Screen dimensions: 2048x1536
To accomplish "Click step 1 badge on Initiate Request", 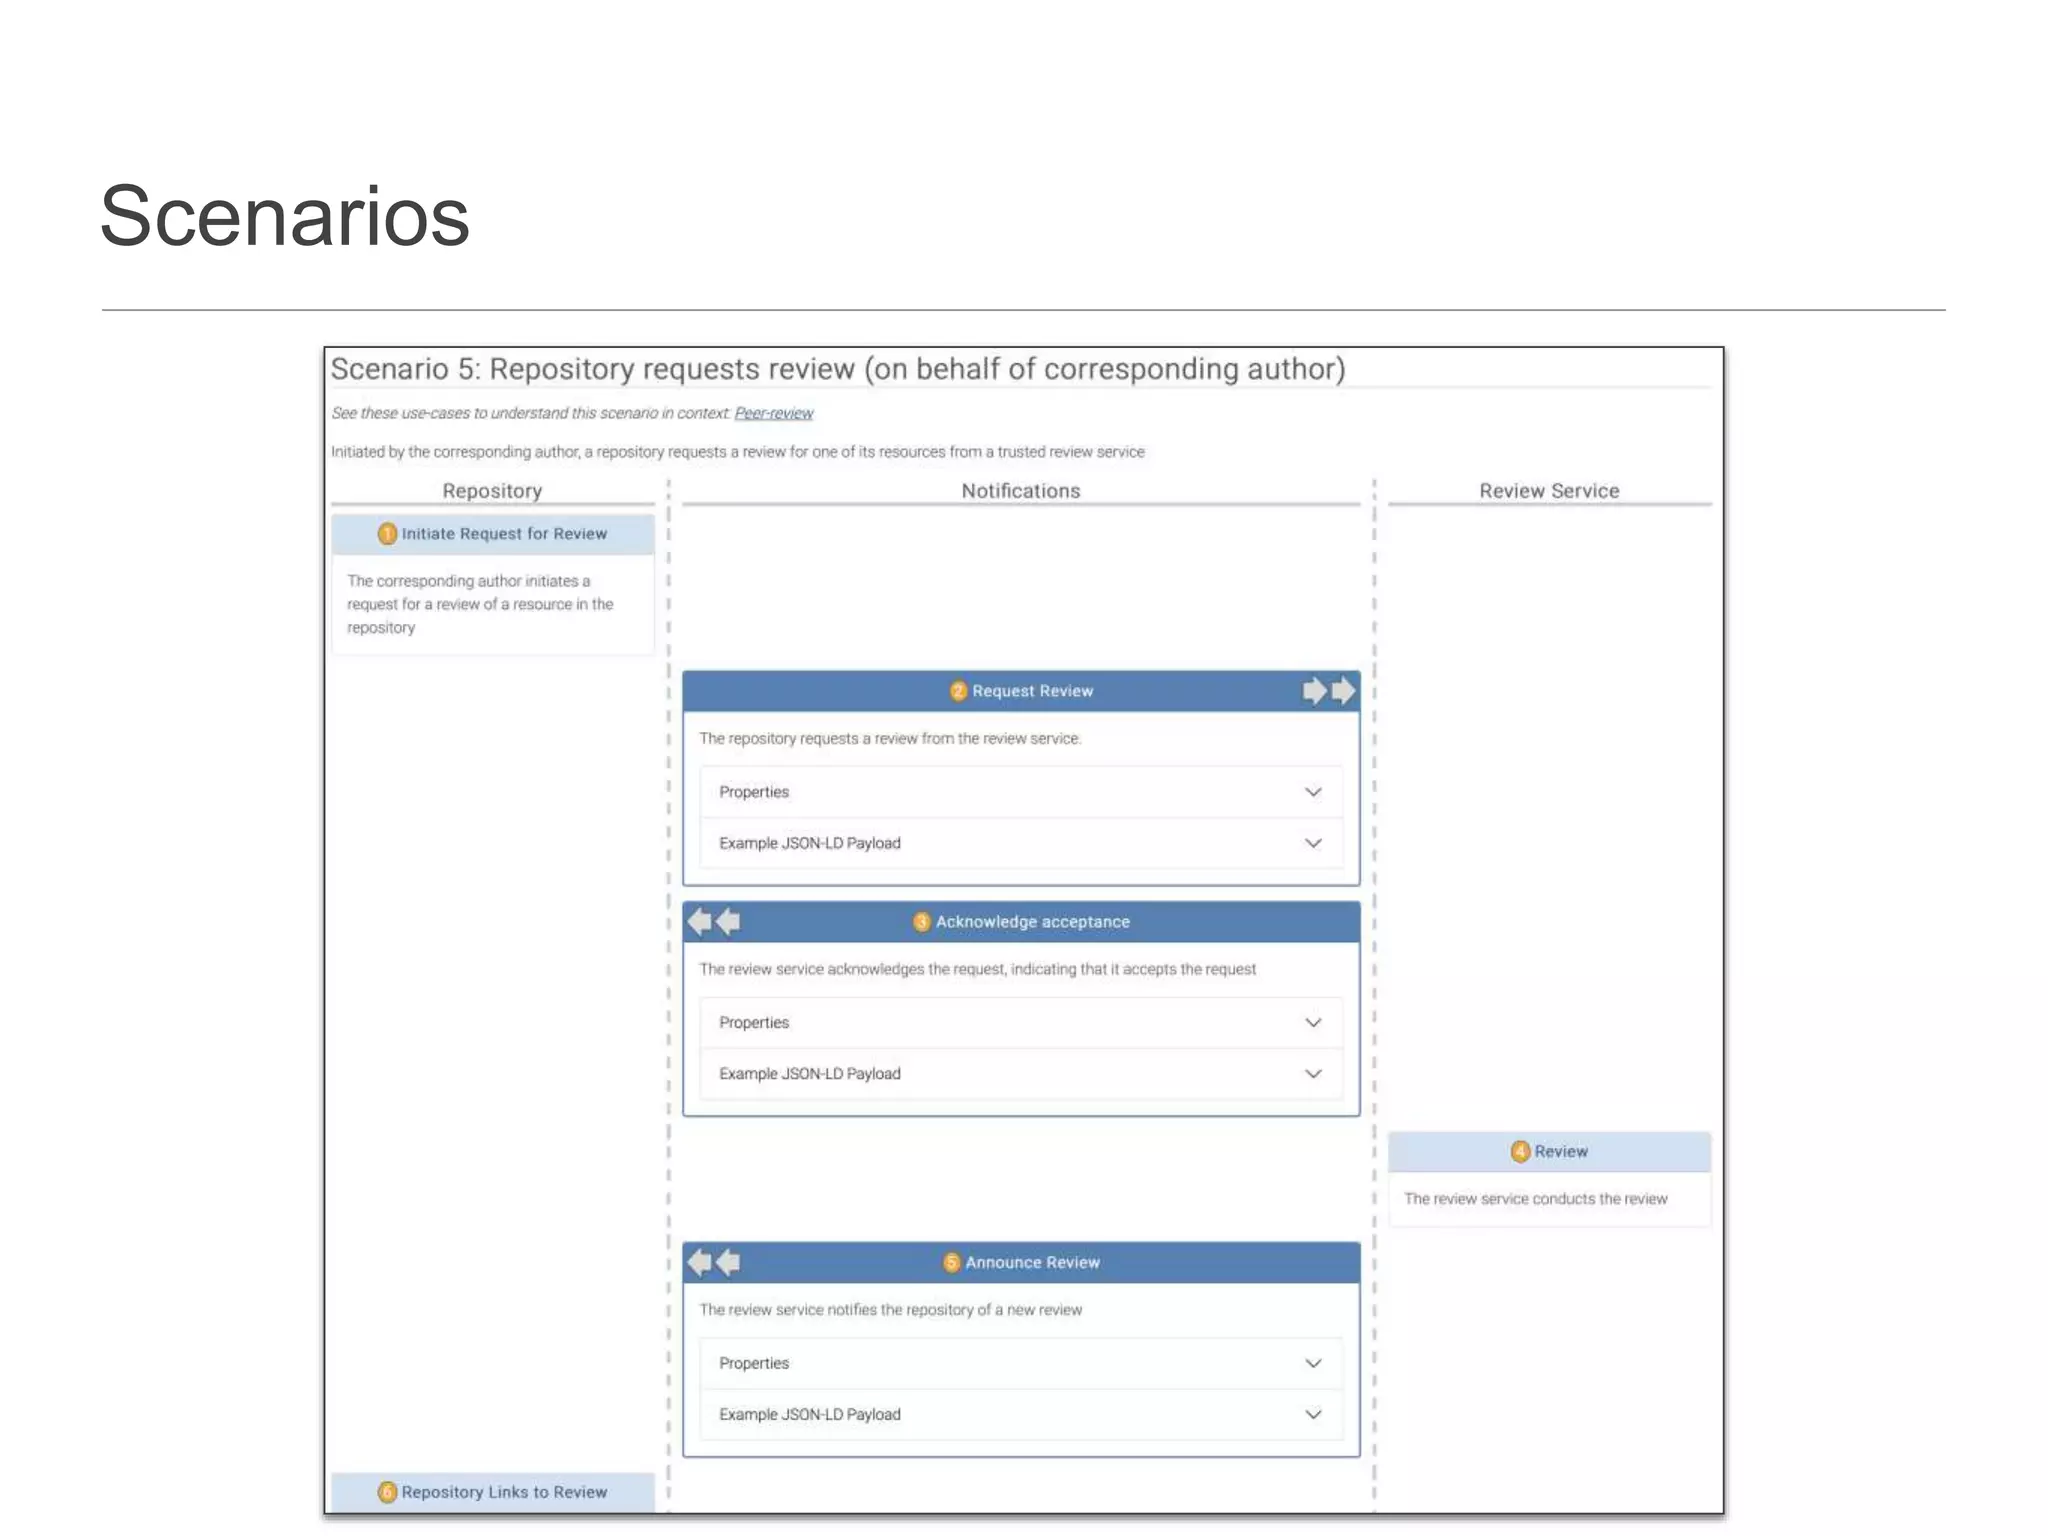I will click(x=387, y=534).
